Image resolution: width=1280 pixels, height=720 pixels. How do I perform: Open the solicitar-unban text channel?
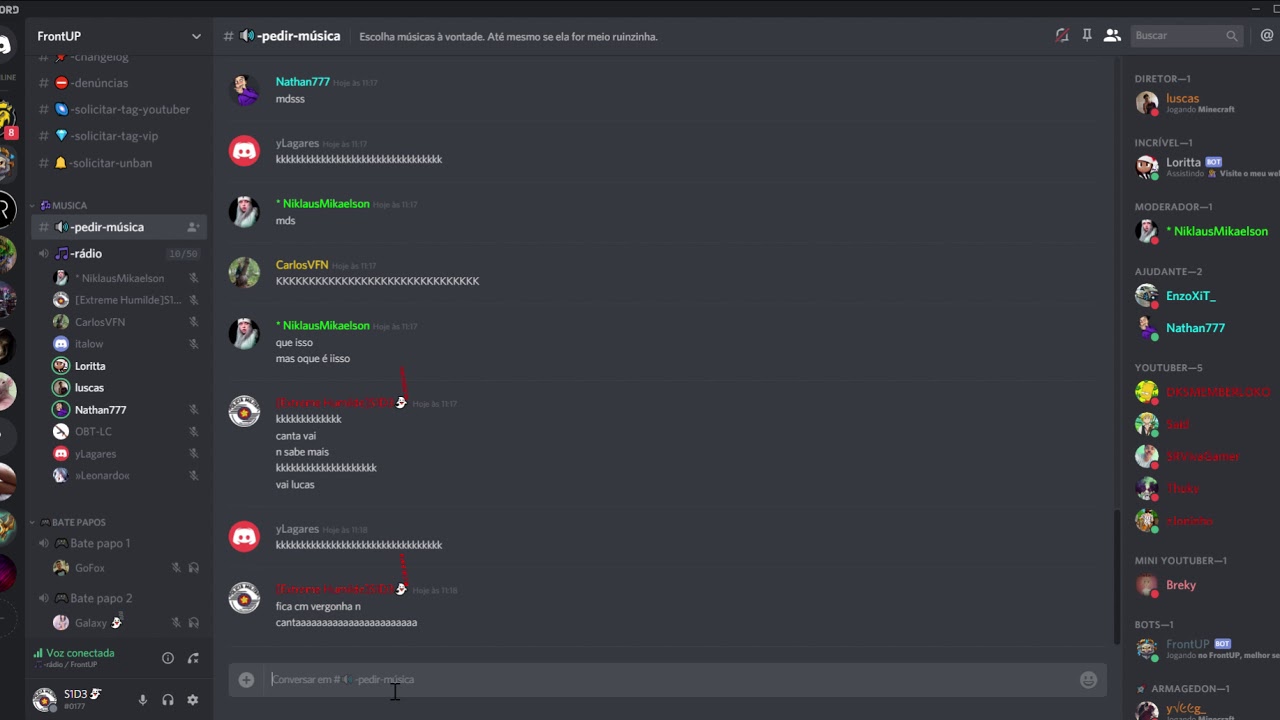[x=111, y=163]
